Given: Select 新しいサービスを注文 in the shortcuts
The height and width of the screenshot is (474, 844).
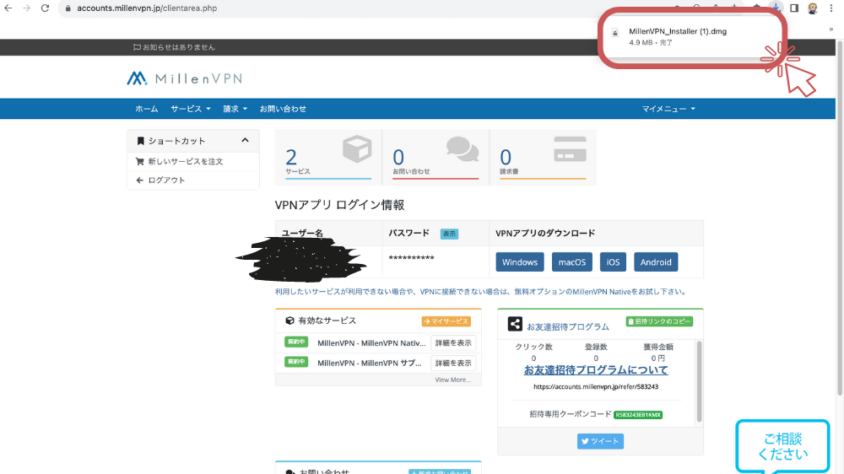Looking at the screenshot, I should [x=185, y=161].
